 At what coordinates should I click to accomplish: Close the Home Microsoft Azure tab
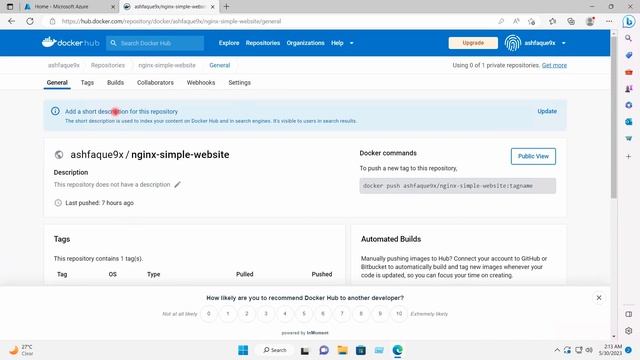click(113, 7)
